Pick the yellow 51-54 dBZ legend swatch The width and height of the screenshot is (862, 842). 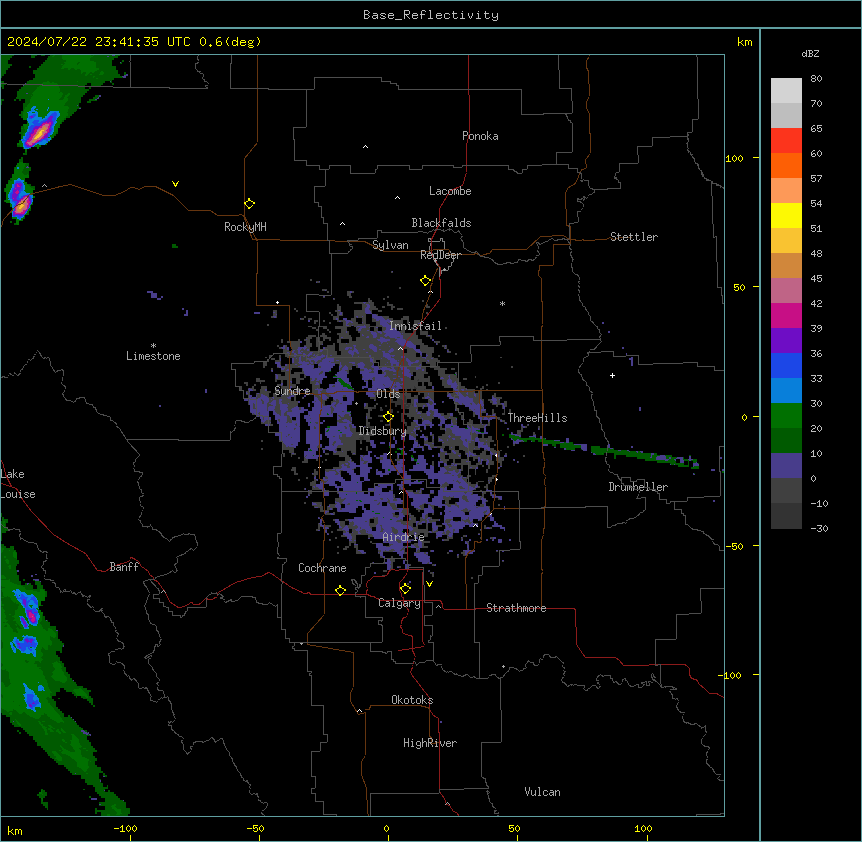click(x=786, y=215)
